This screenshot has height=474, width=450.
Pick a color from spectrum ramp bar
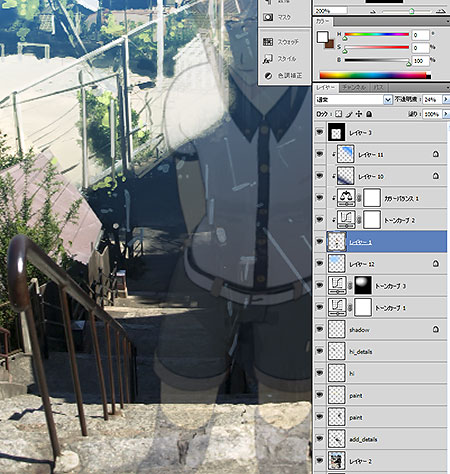point(375,75)
